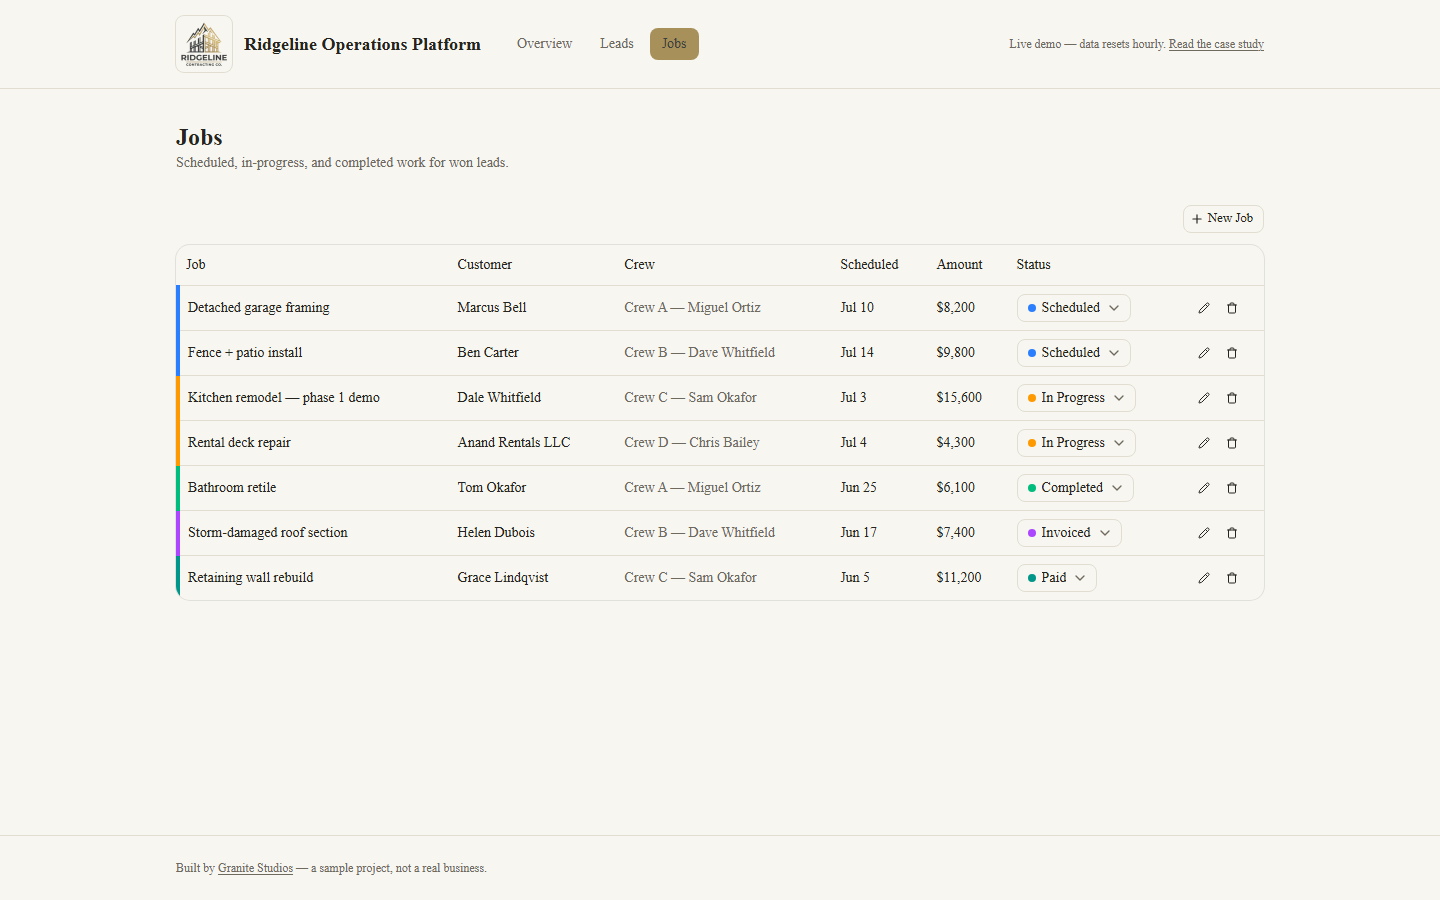
Task: Edit the Kitchen remodel phase 1 job
Action: tap(1204, 398)
